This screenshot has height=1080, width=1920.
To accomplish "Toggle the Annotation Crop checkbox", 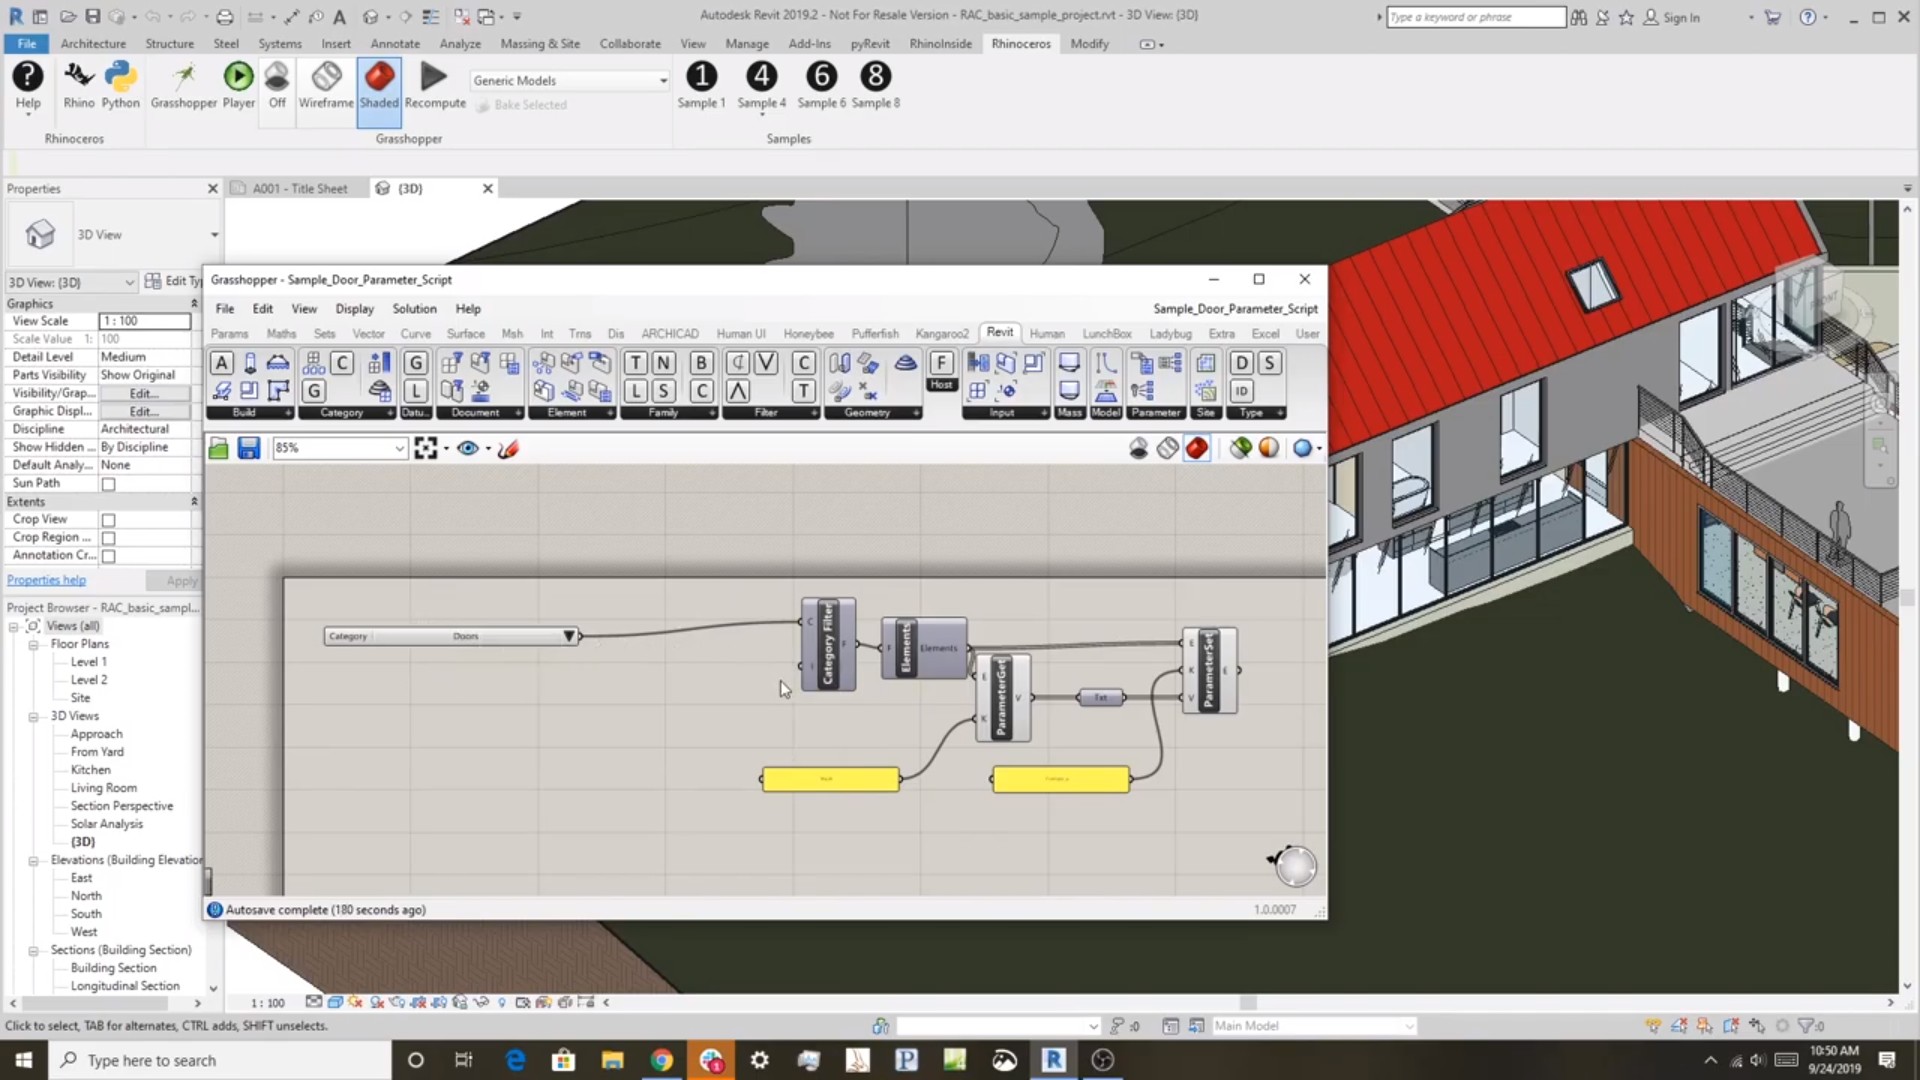I will (109, 556).
